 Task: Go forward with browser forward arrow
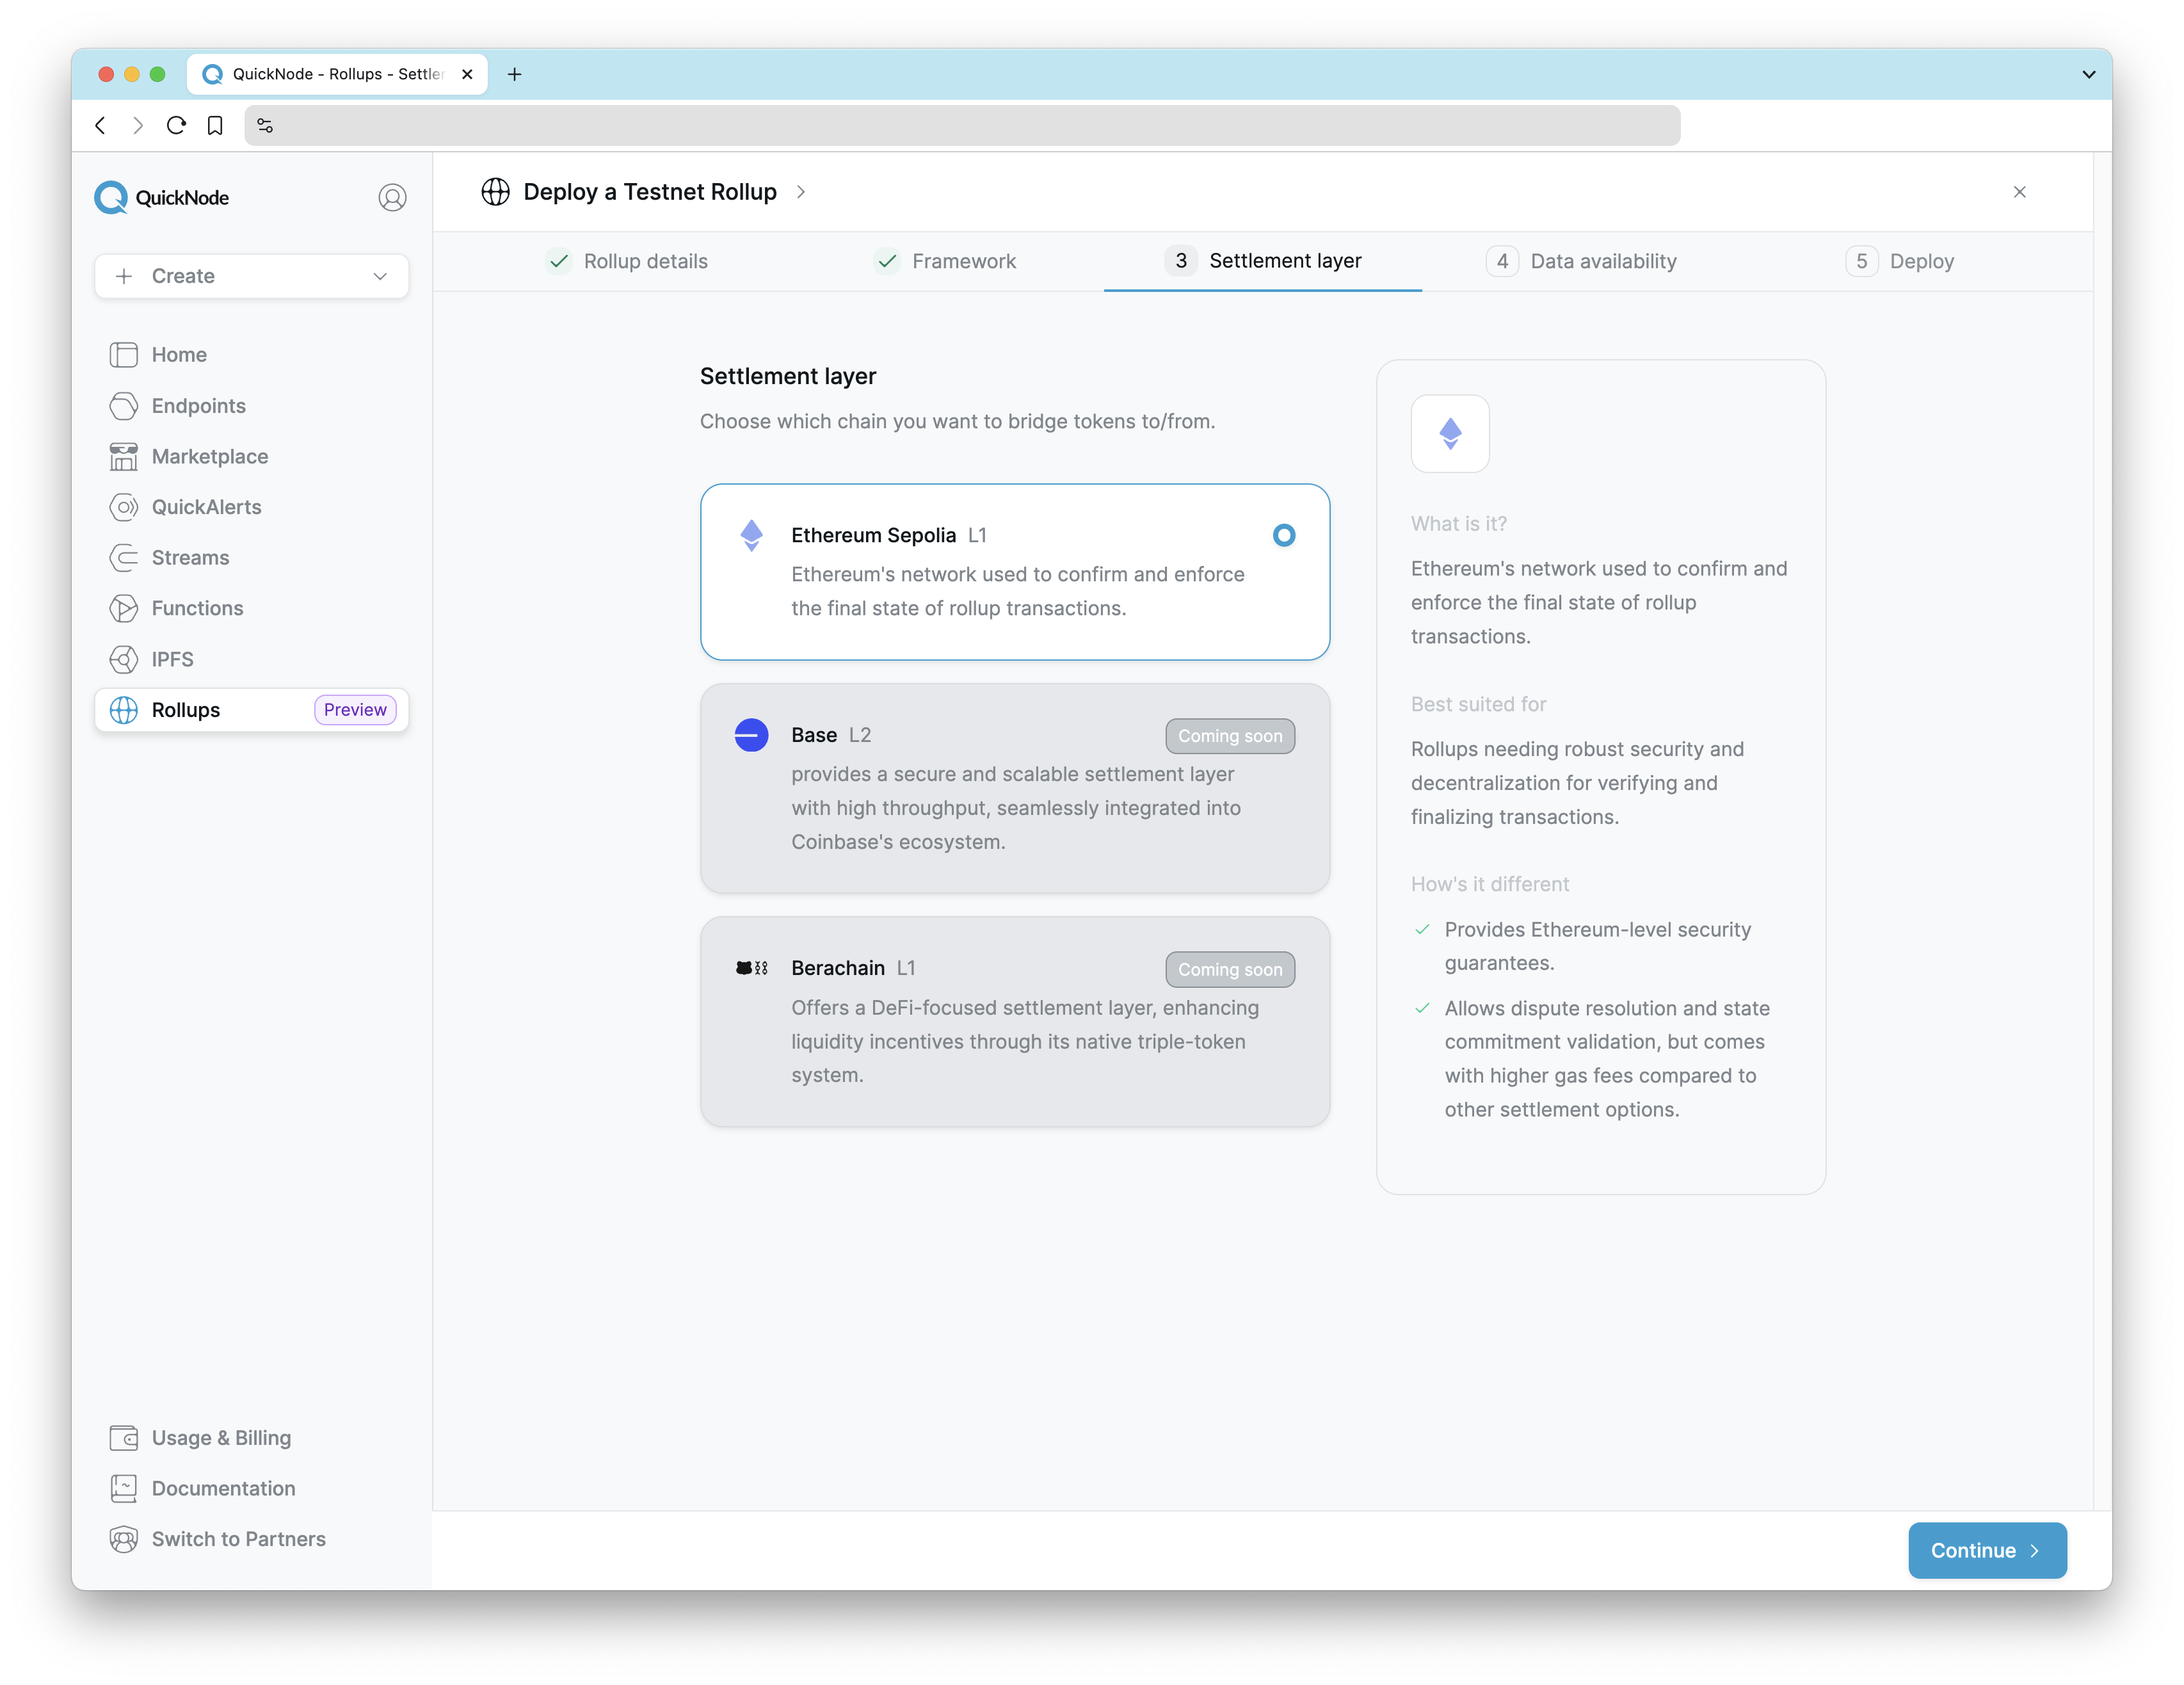(138, 125)
